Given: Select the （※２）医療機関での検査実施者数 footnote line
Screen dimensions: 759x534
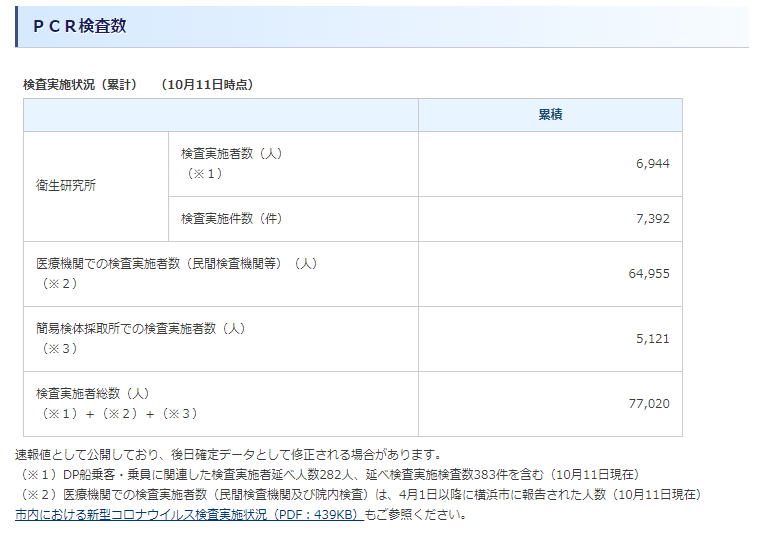Looking at the screenshot, I should 359,494.
